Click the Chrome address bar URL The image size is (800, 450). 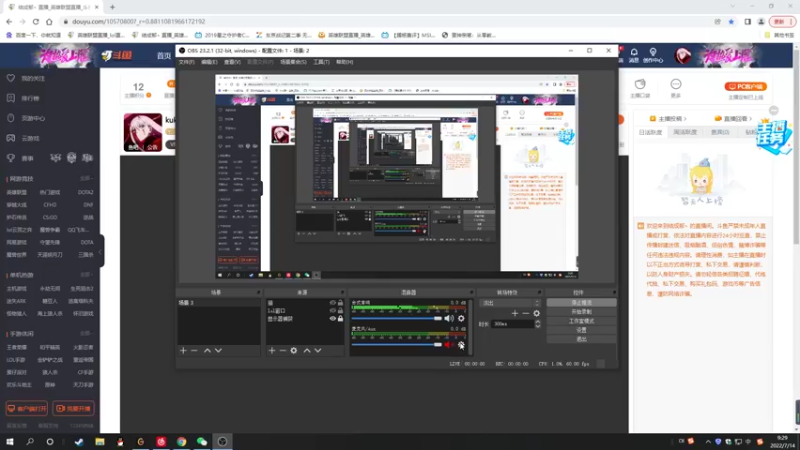tap(139, 21)
